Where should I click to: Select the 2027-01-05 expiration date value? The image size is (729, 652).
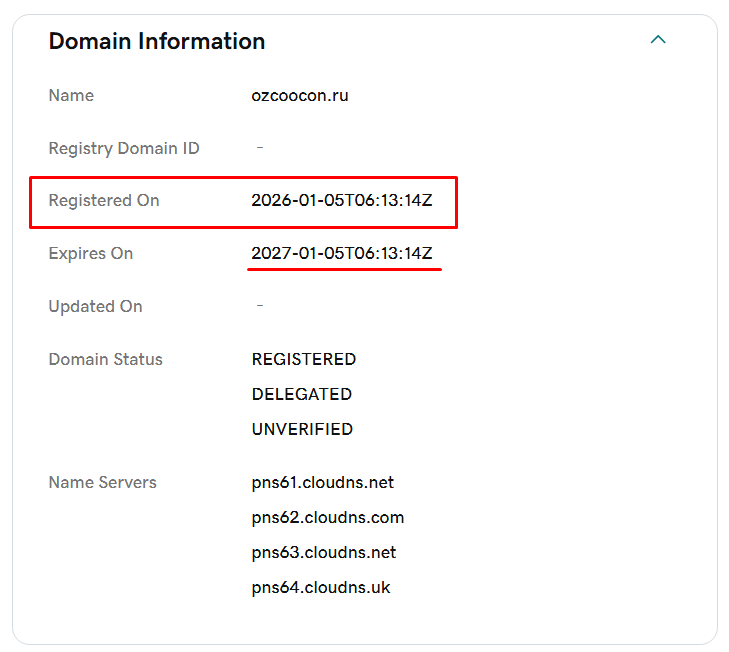tap(342, 254)
